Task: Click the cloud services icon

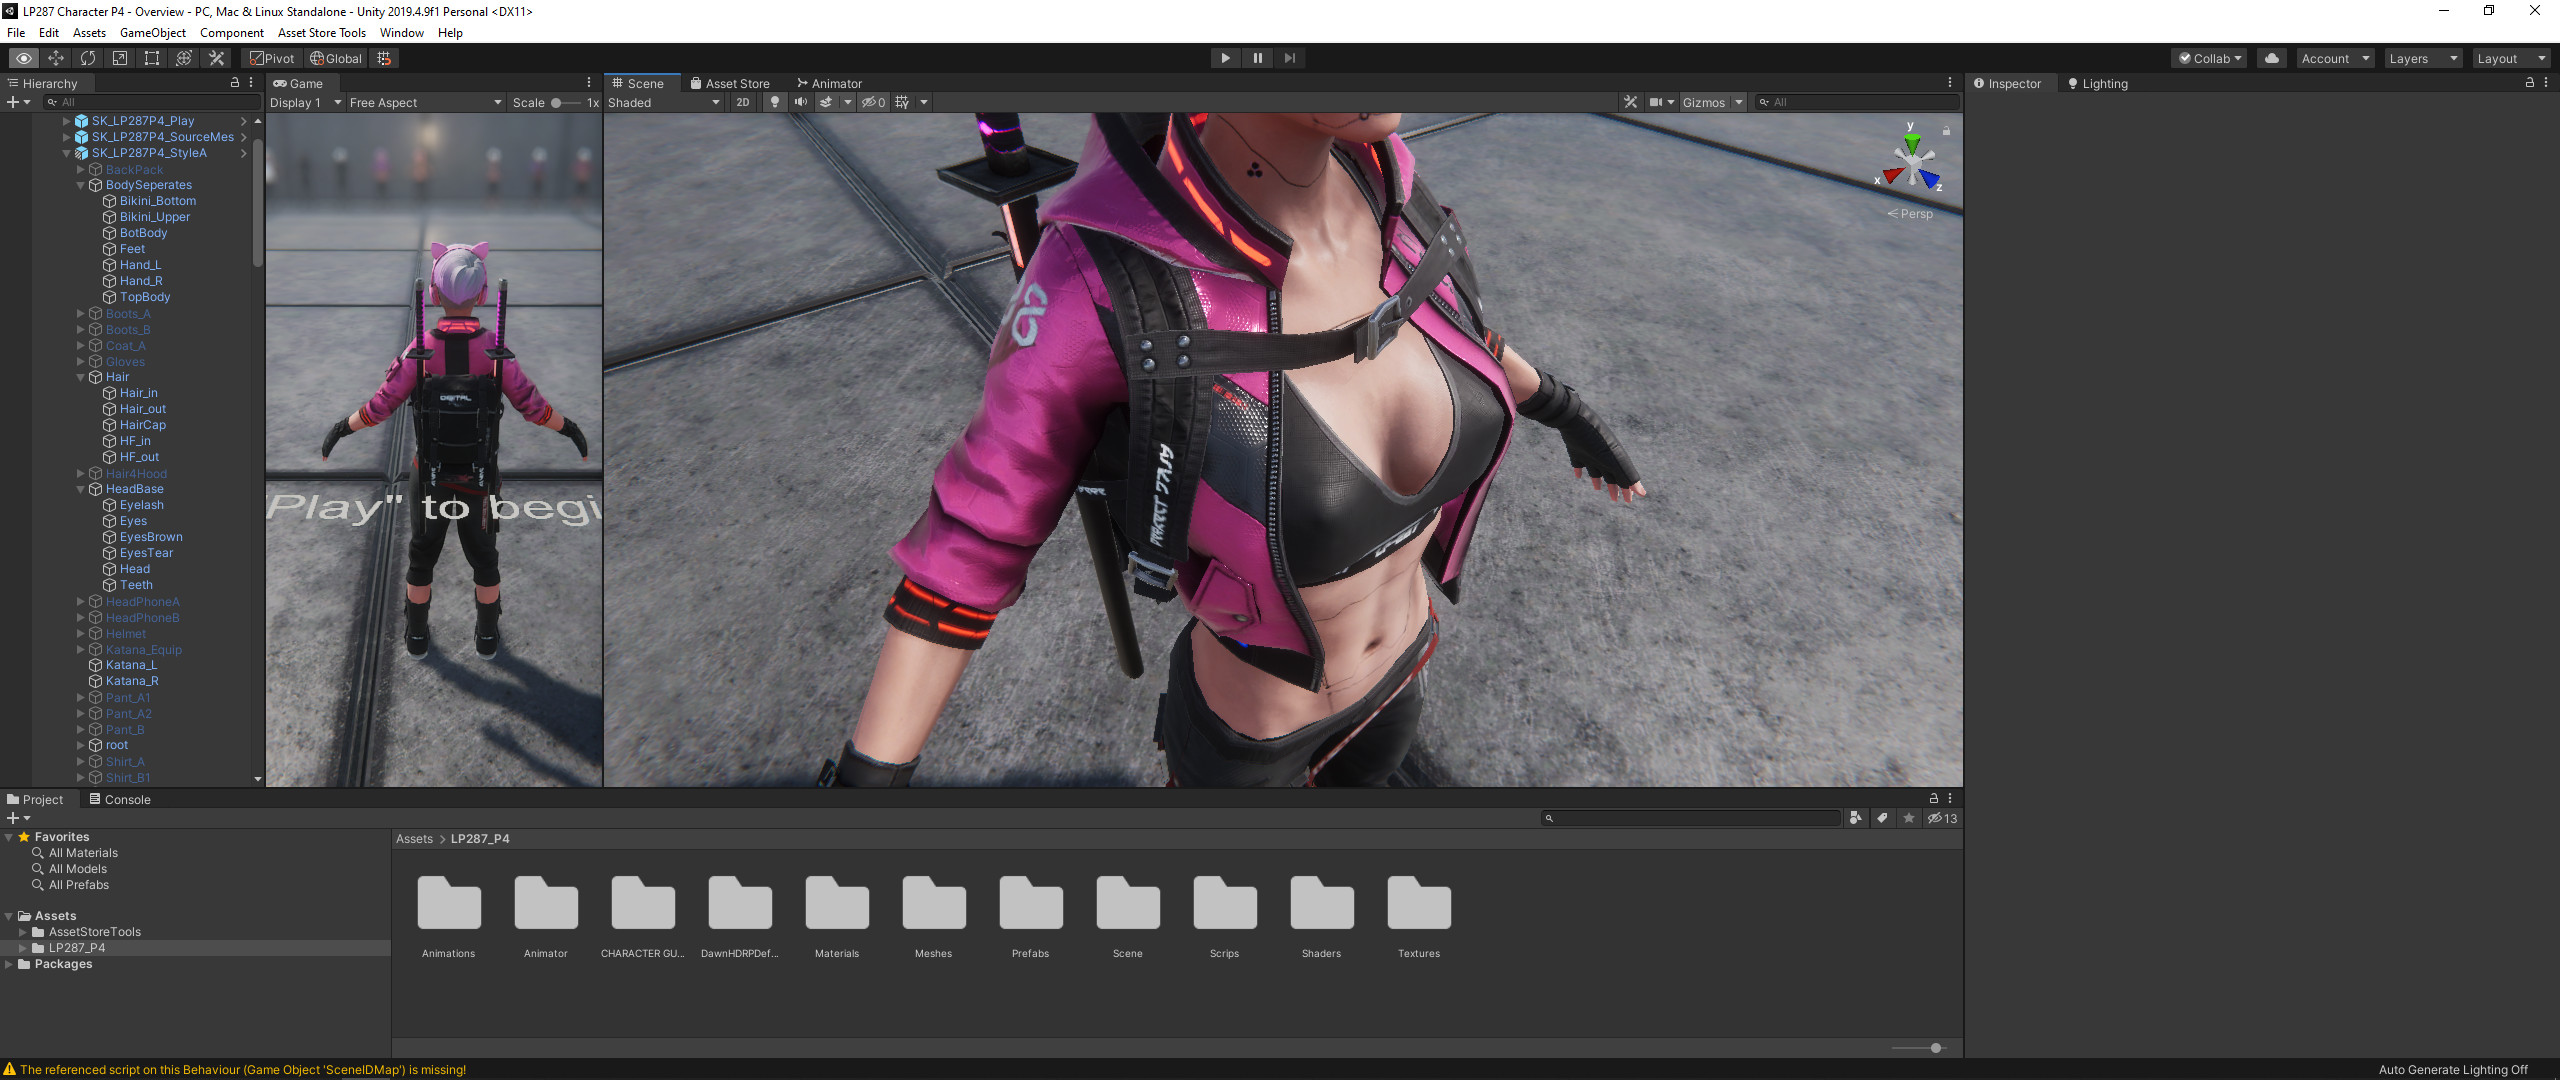Action: point(2272,58)
